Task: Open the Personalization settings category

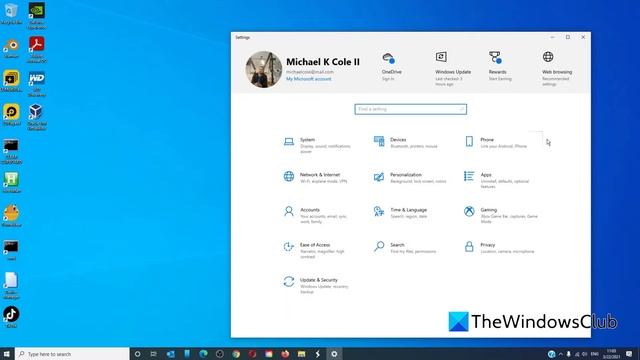Action: click(410, 178)
